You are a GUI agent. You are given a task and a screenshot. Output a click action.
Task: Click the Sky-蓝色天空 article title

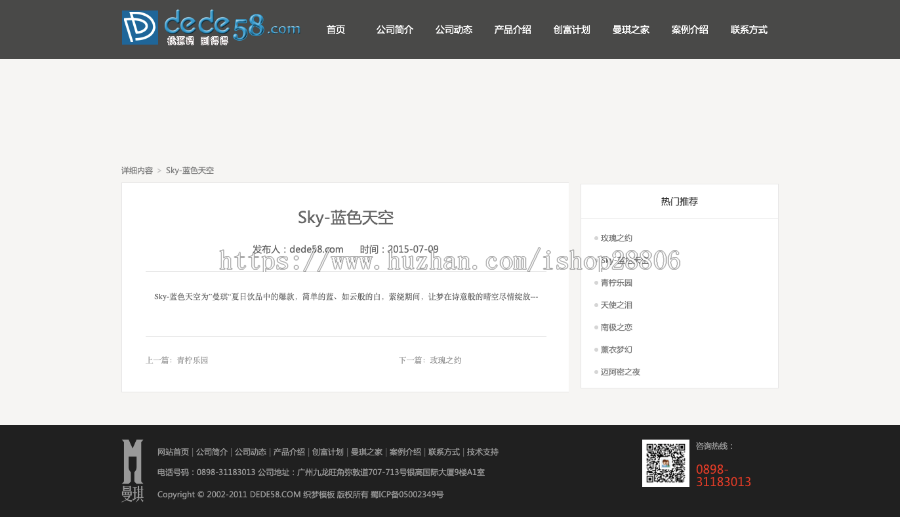click(346, 217)
